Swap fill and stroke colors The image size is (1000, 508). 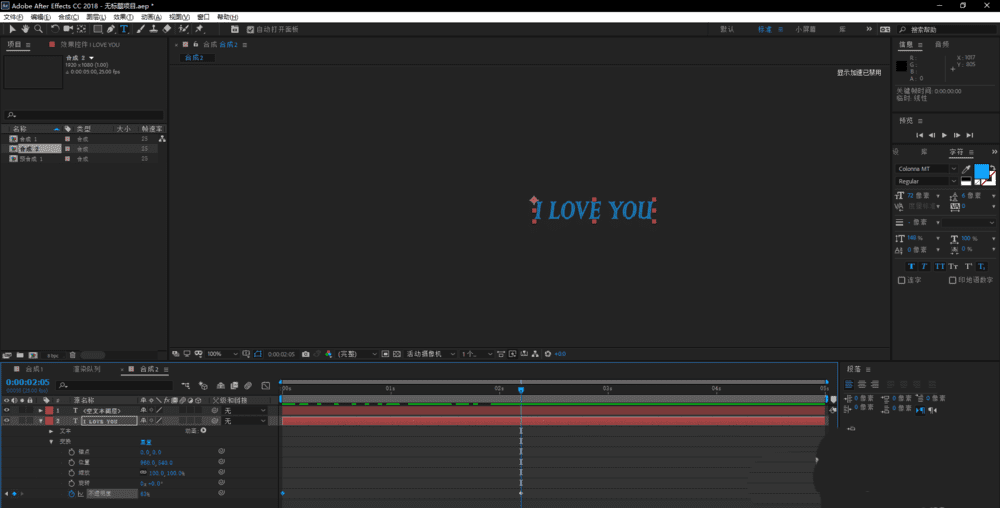pyautogui.click(x=992, y=167)
